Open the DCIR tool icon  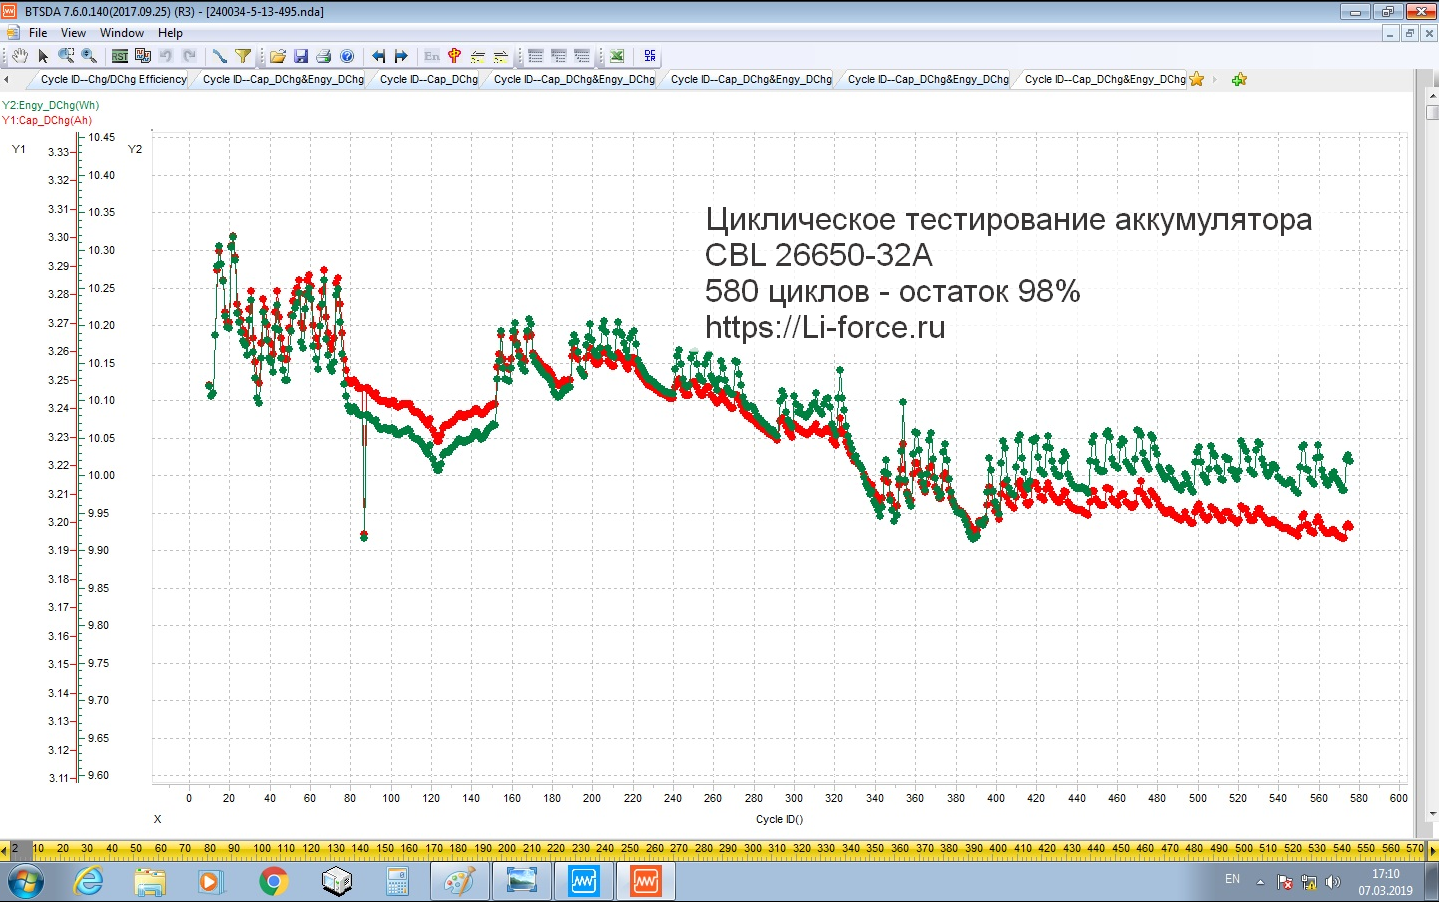(x=650, y=56)
